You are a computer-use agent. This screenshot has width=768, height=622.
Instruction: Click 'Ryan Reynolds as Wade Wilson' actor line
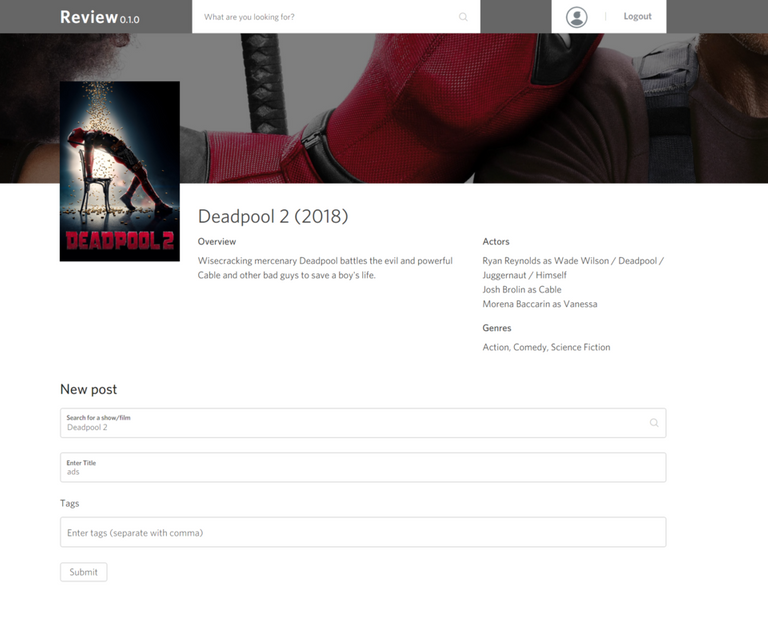pos(573,268)
